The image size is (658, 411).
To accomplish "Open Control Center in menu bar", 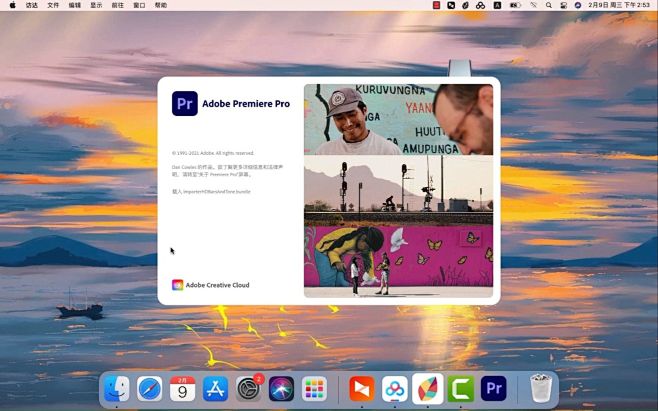I will (x=561, y=5).
